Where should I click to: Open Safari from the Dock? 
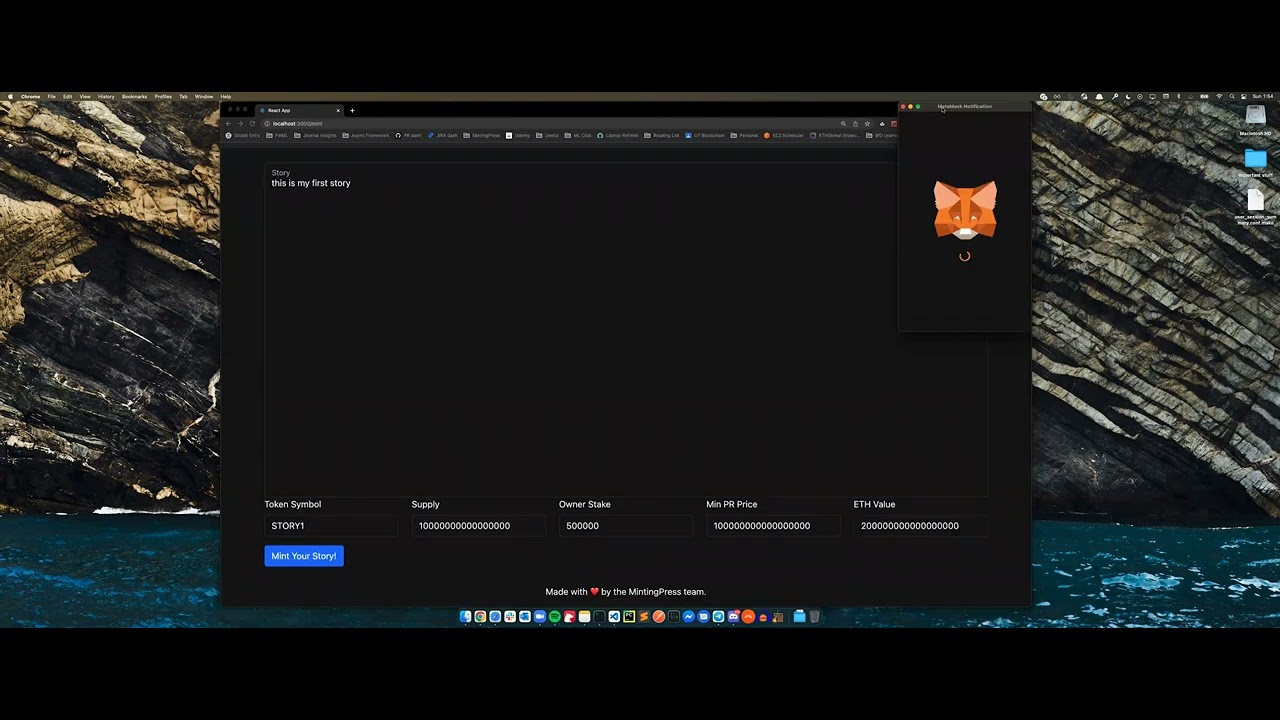click(495, 617)
